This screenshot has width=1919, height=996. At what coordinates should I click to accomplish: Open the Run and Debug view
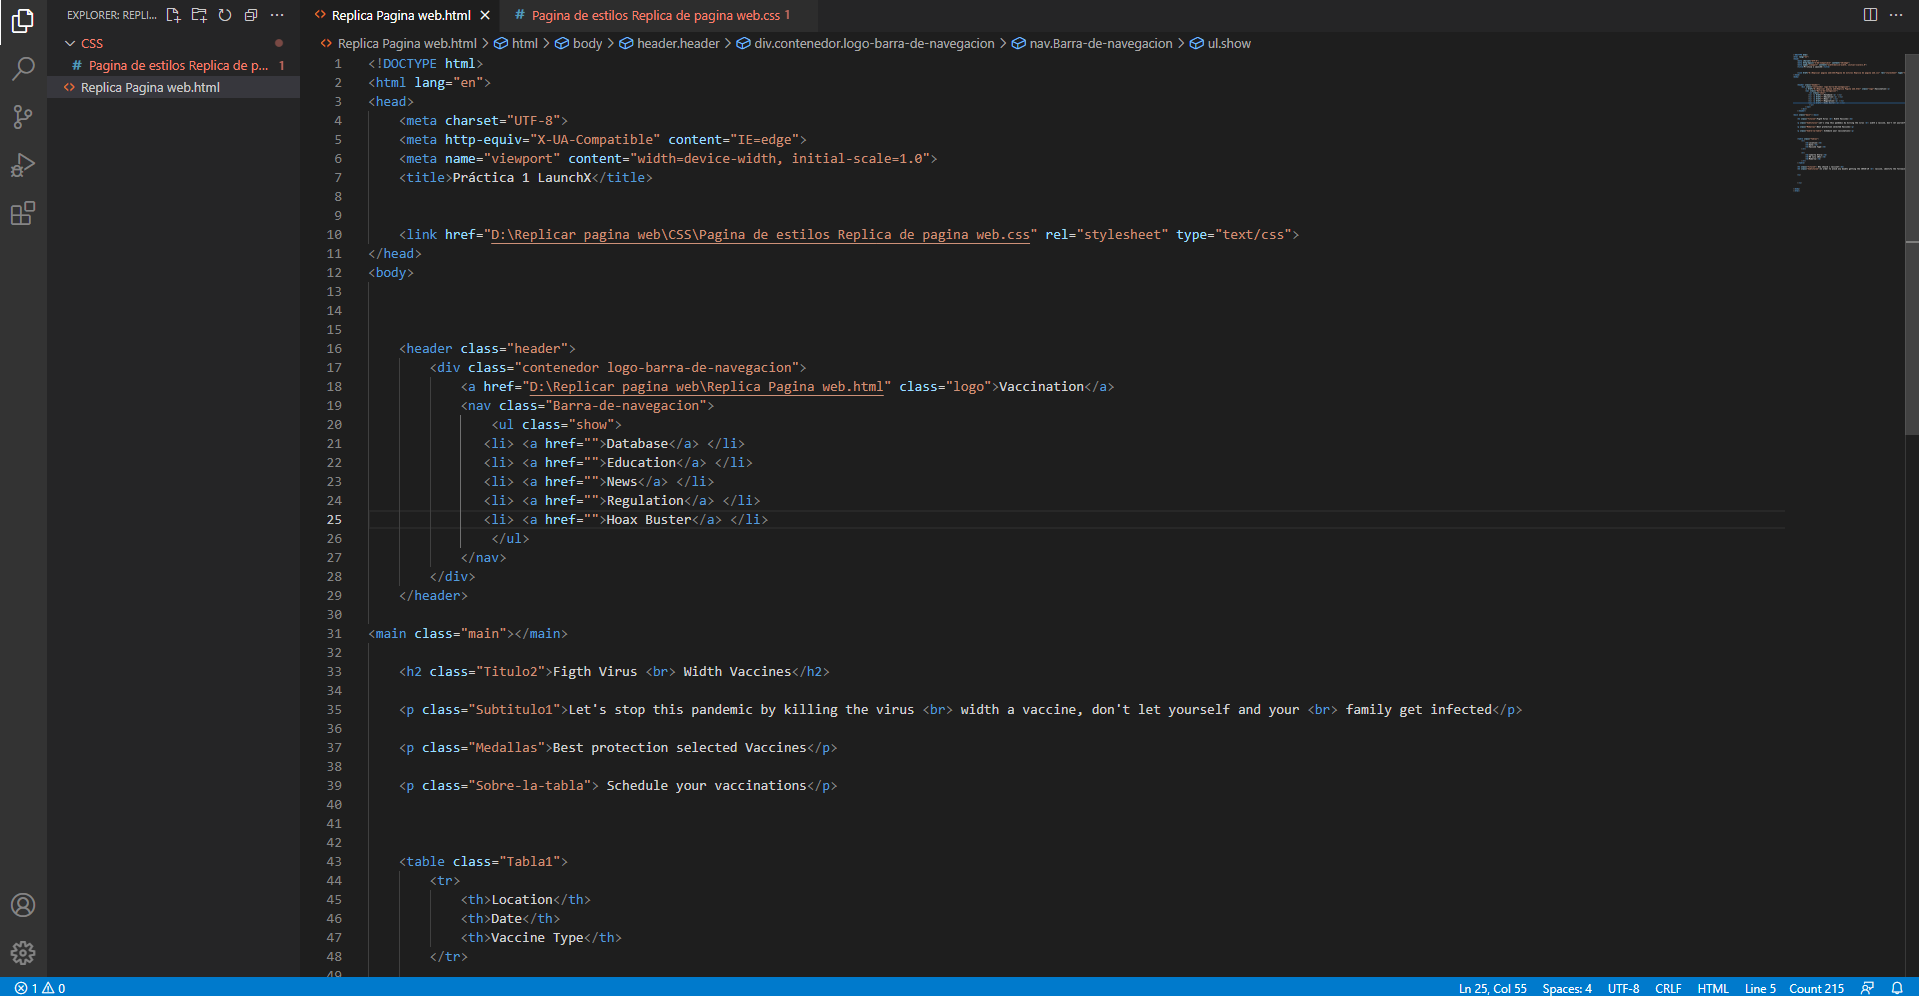click(x=23, y=165)
